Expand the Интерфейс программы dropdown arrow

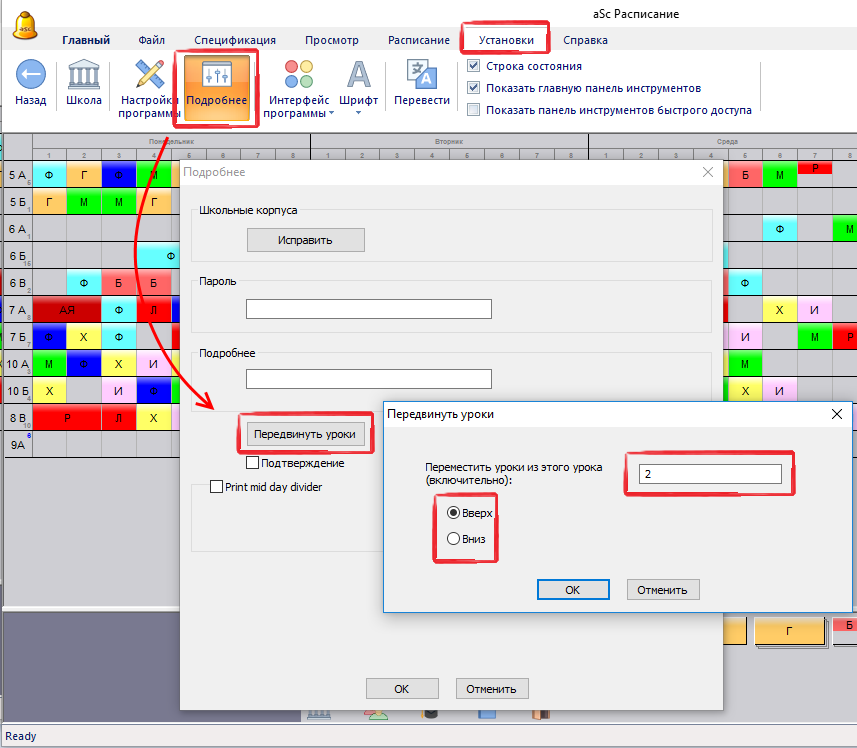coord(331,113)
